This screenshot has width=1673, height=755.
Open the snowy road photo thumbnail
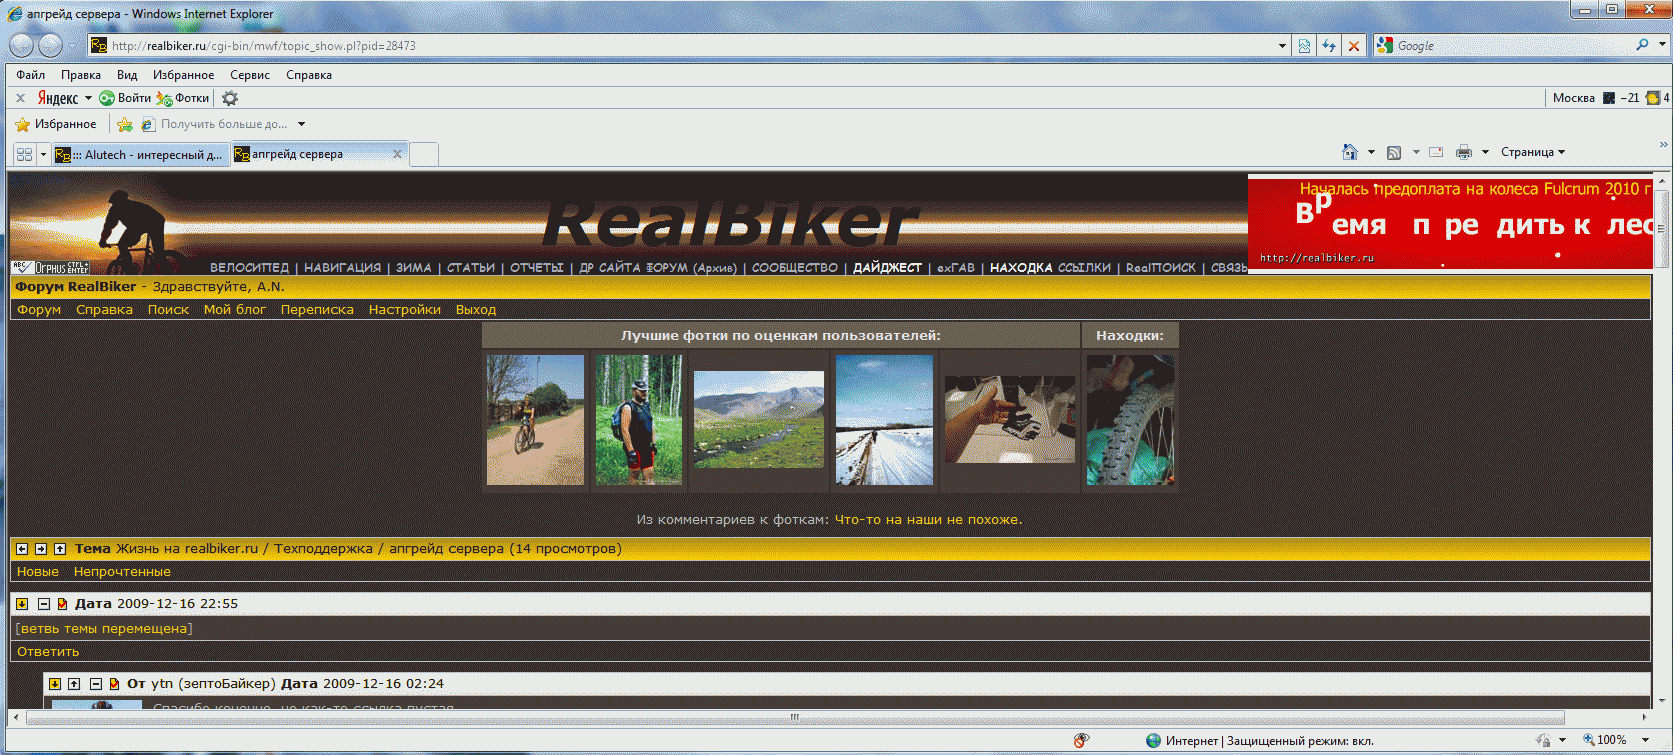click(x=884, y=420)
